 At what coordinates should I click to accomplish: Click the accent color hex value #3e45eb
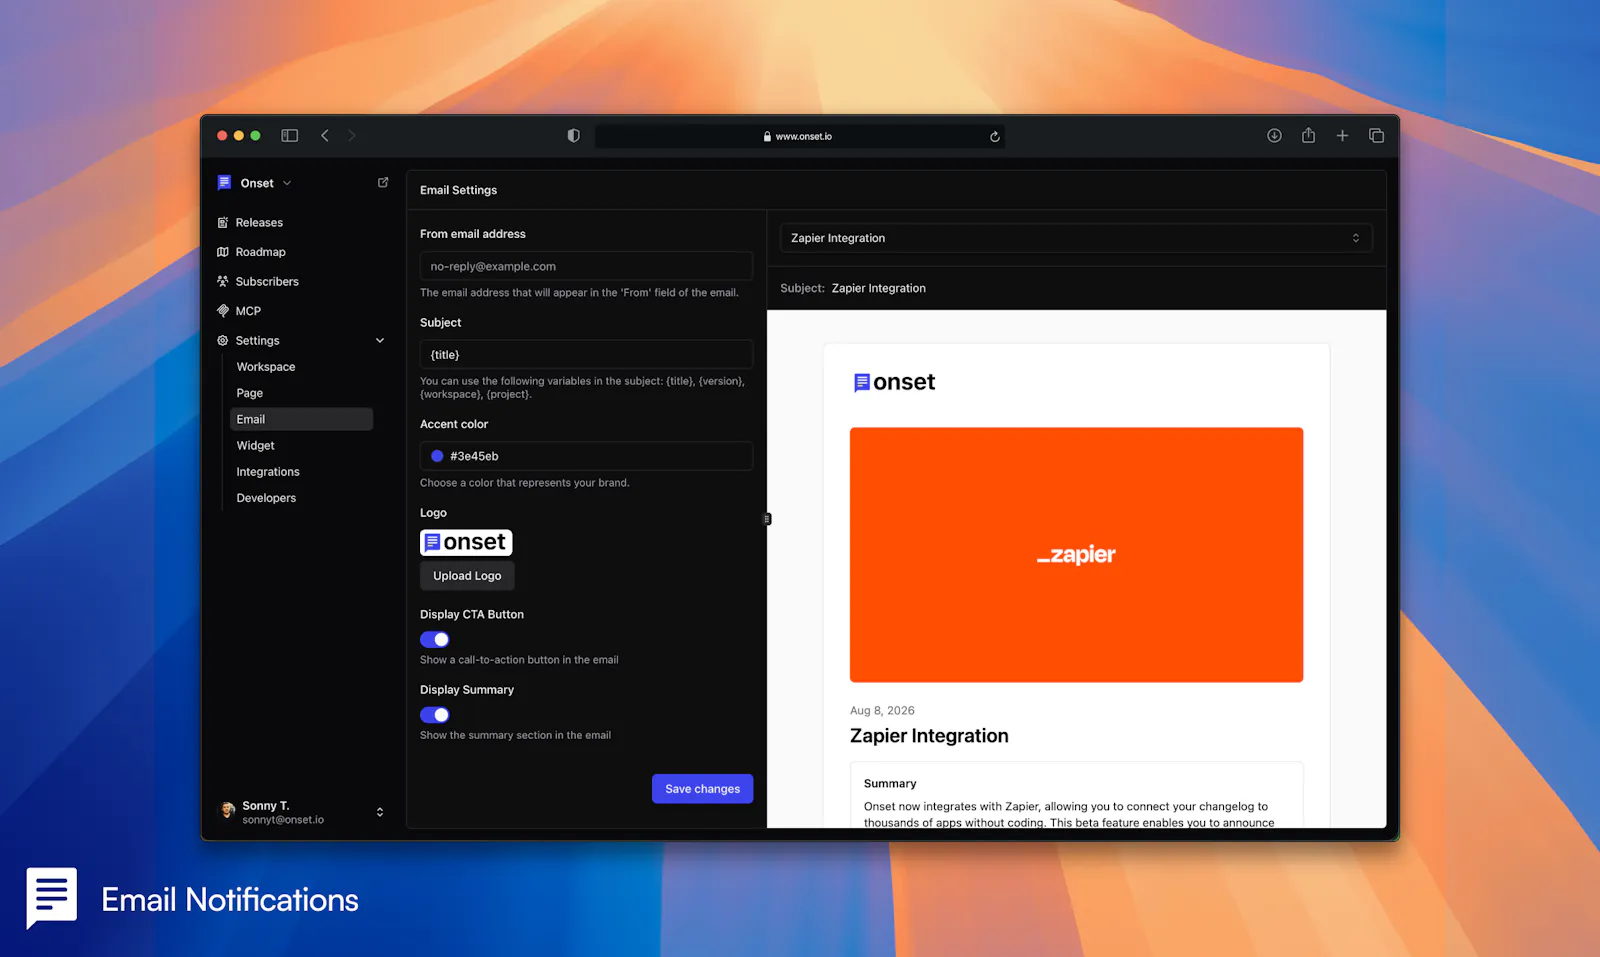coord(474,456)
